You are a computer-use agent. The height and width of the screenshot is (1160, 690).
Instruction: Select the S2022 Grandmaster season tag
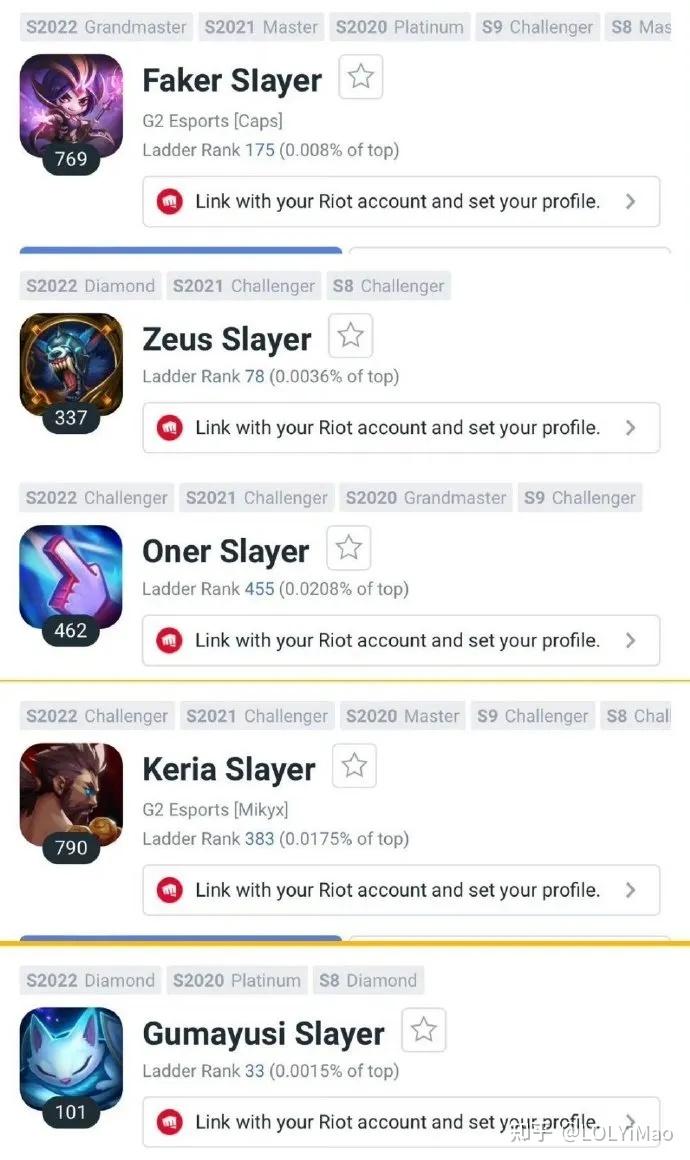tap(106, 27)
